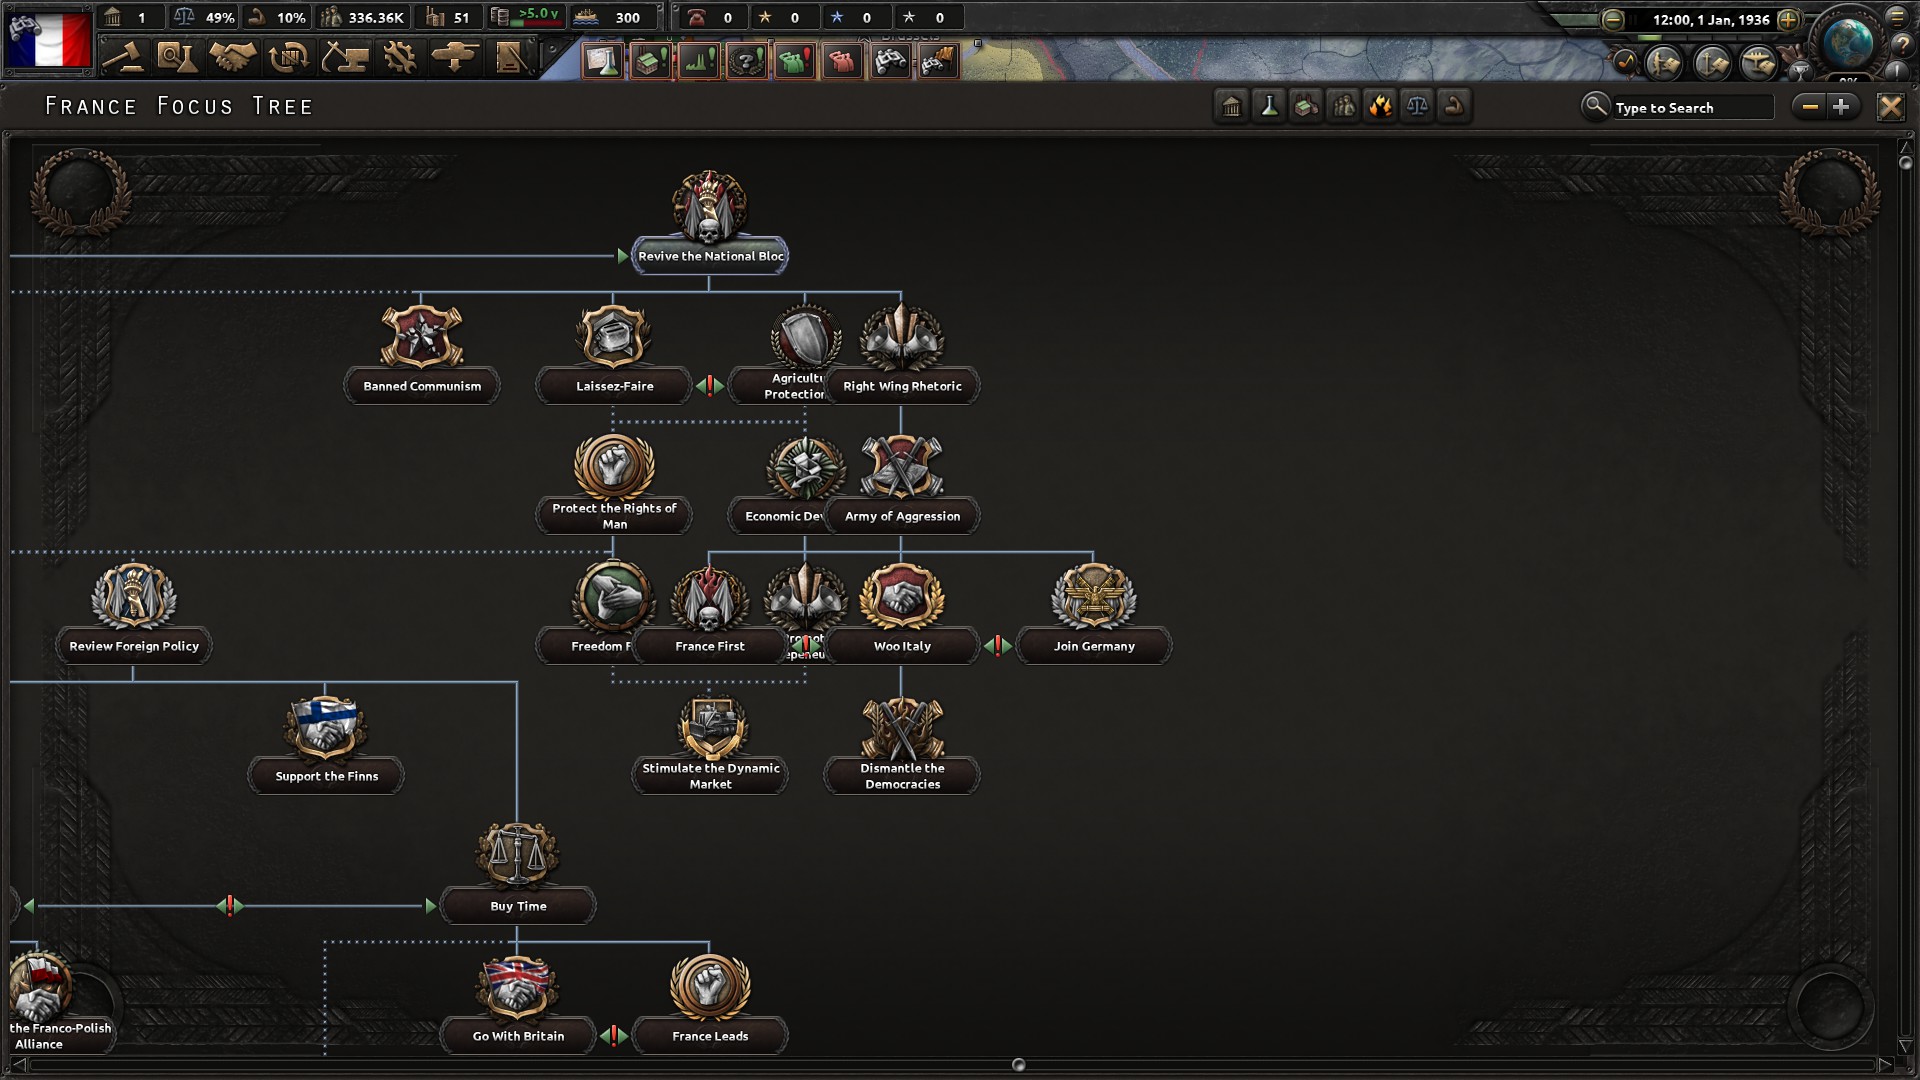Toggle the political power focus filter

pyautogui.click(x=1232, y=106)
